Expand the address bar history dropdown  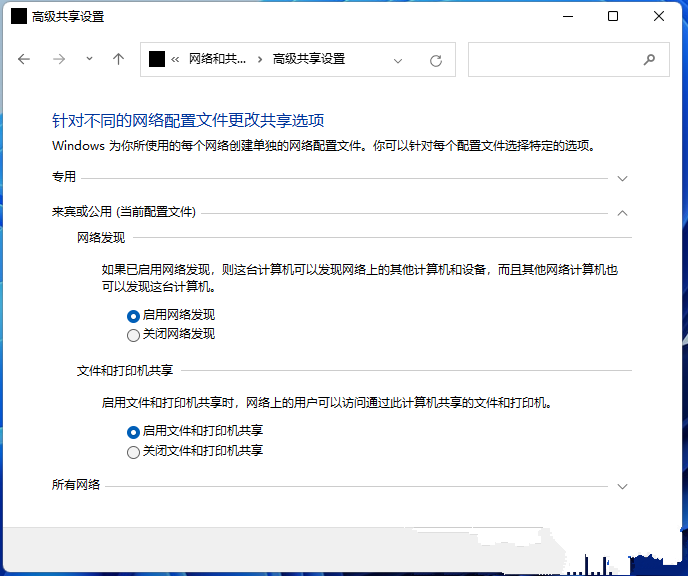coord(398,61)
